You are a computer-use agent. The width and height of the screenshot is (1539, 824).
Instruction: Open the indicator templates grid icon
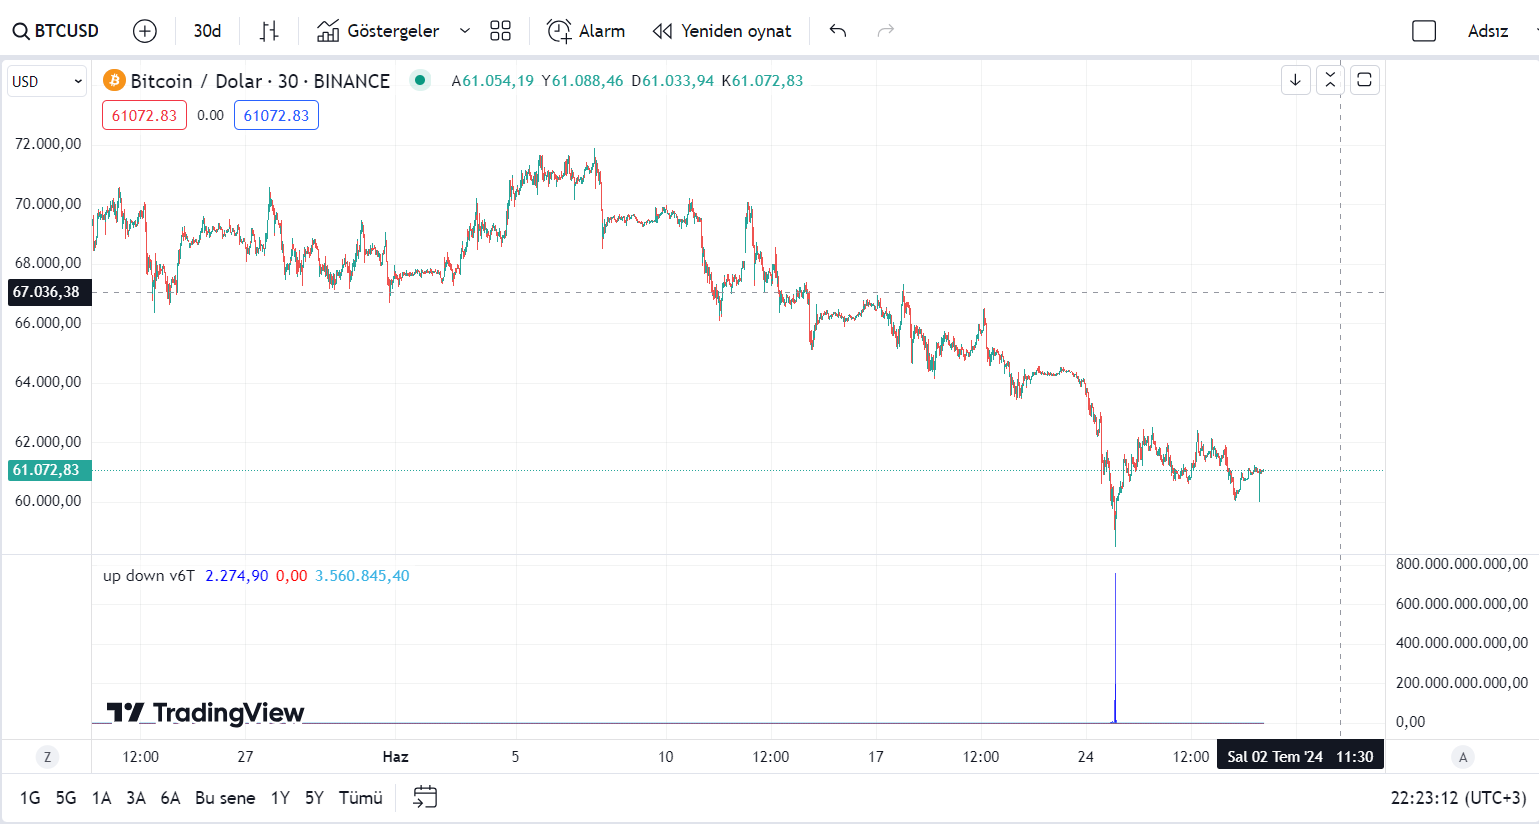click(501, 31)
